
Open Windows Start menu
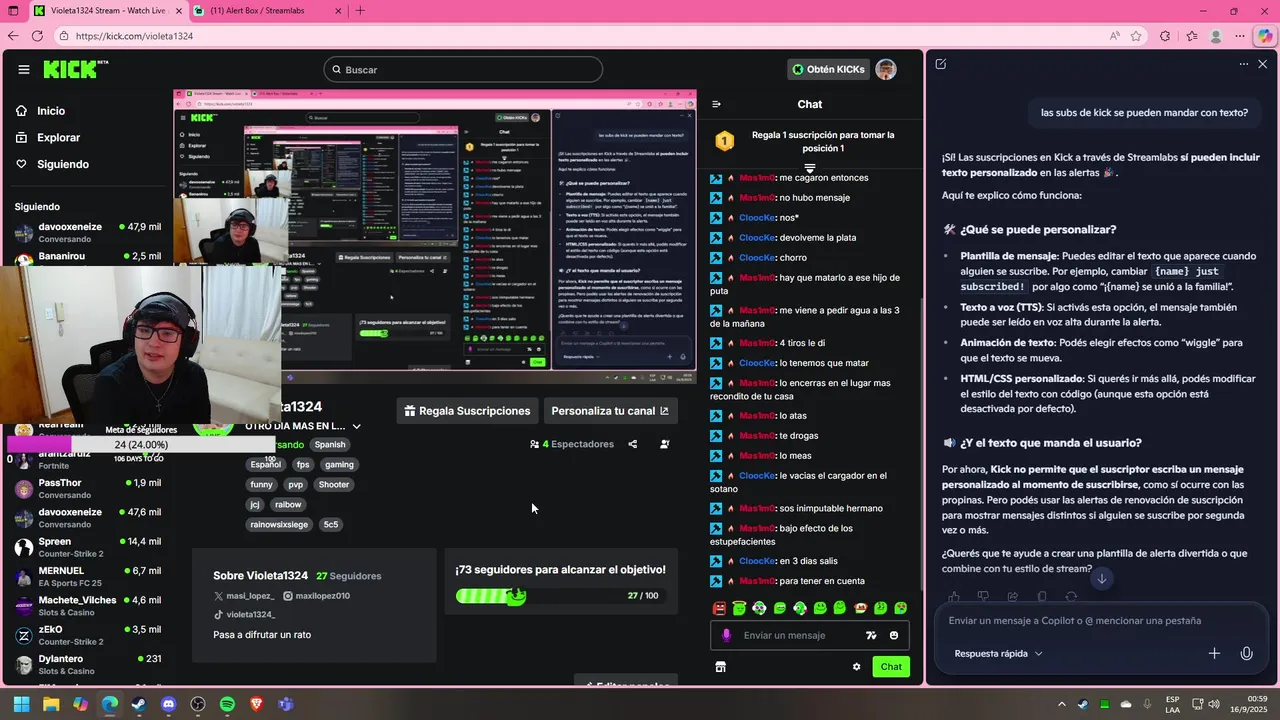tap(21, 704)
